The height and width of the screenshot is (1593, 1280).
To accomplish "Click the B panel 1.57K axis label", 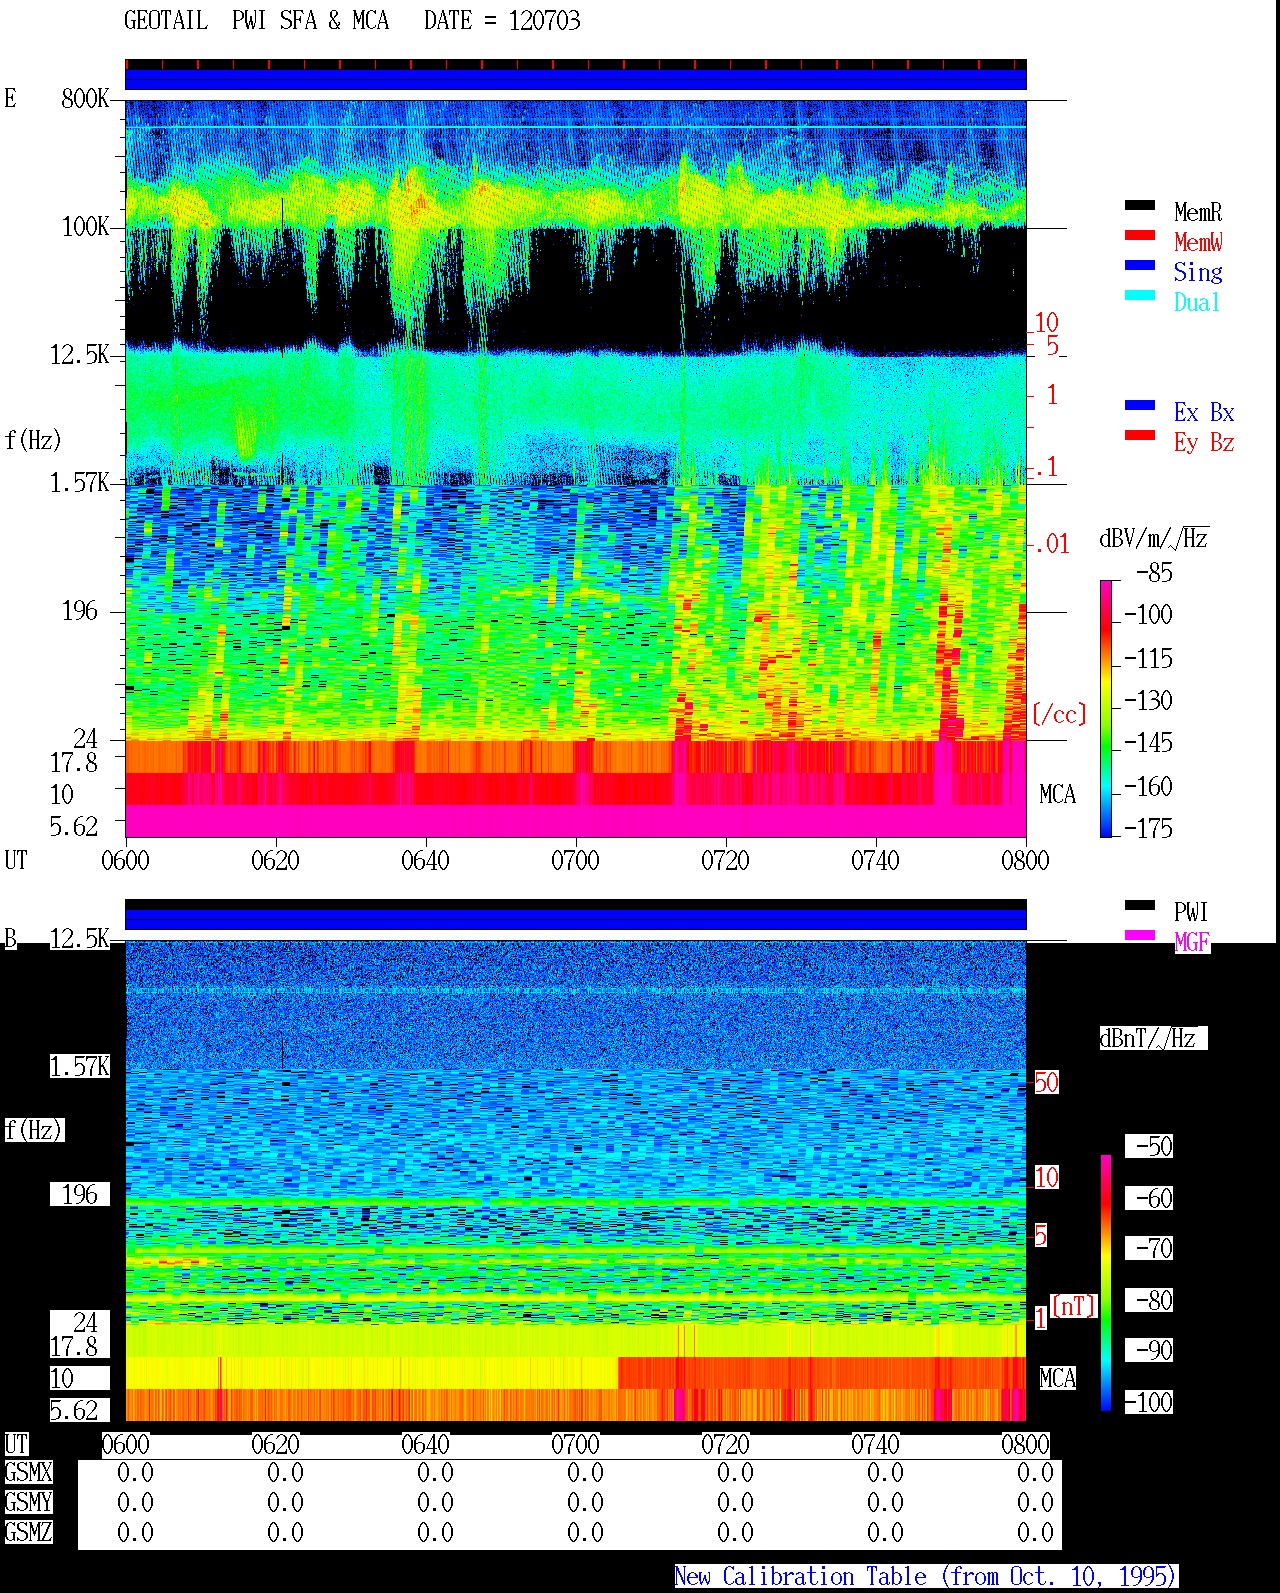I will pyautogui.click(x=80, y=1066).
